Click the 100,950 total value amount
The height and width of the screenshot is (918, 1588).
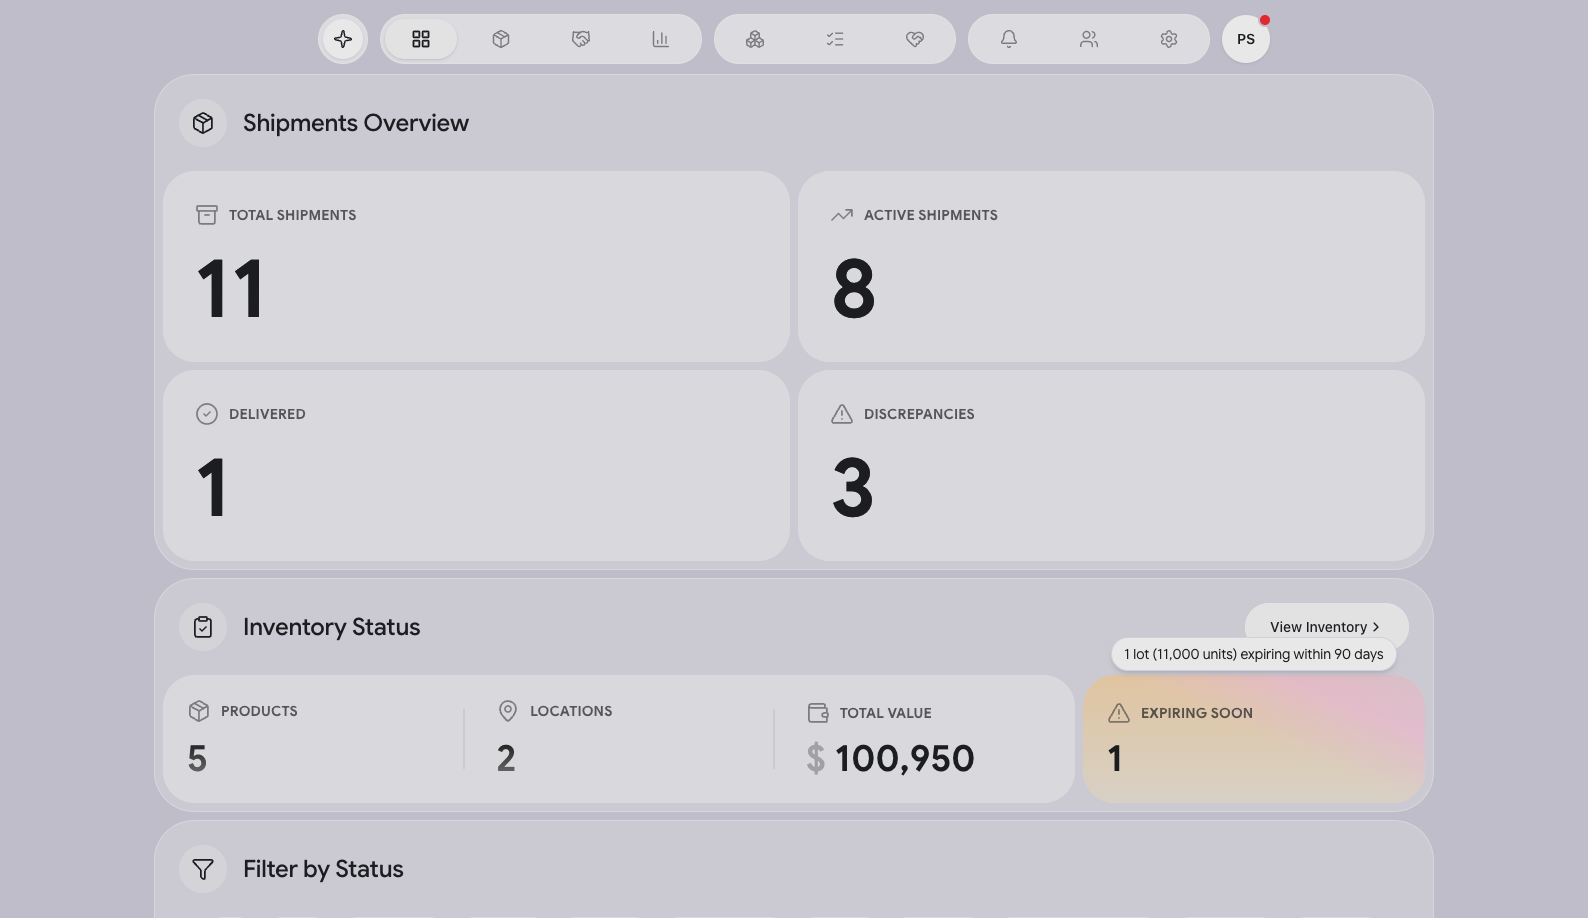point(904,758)
